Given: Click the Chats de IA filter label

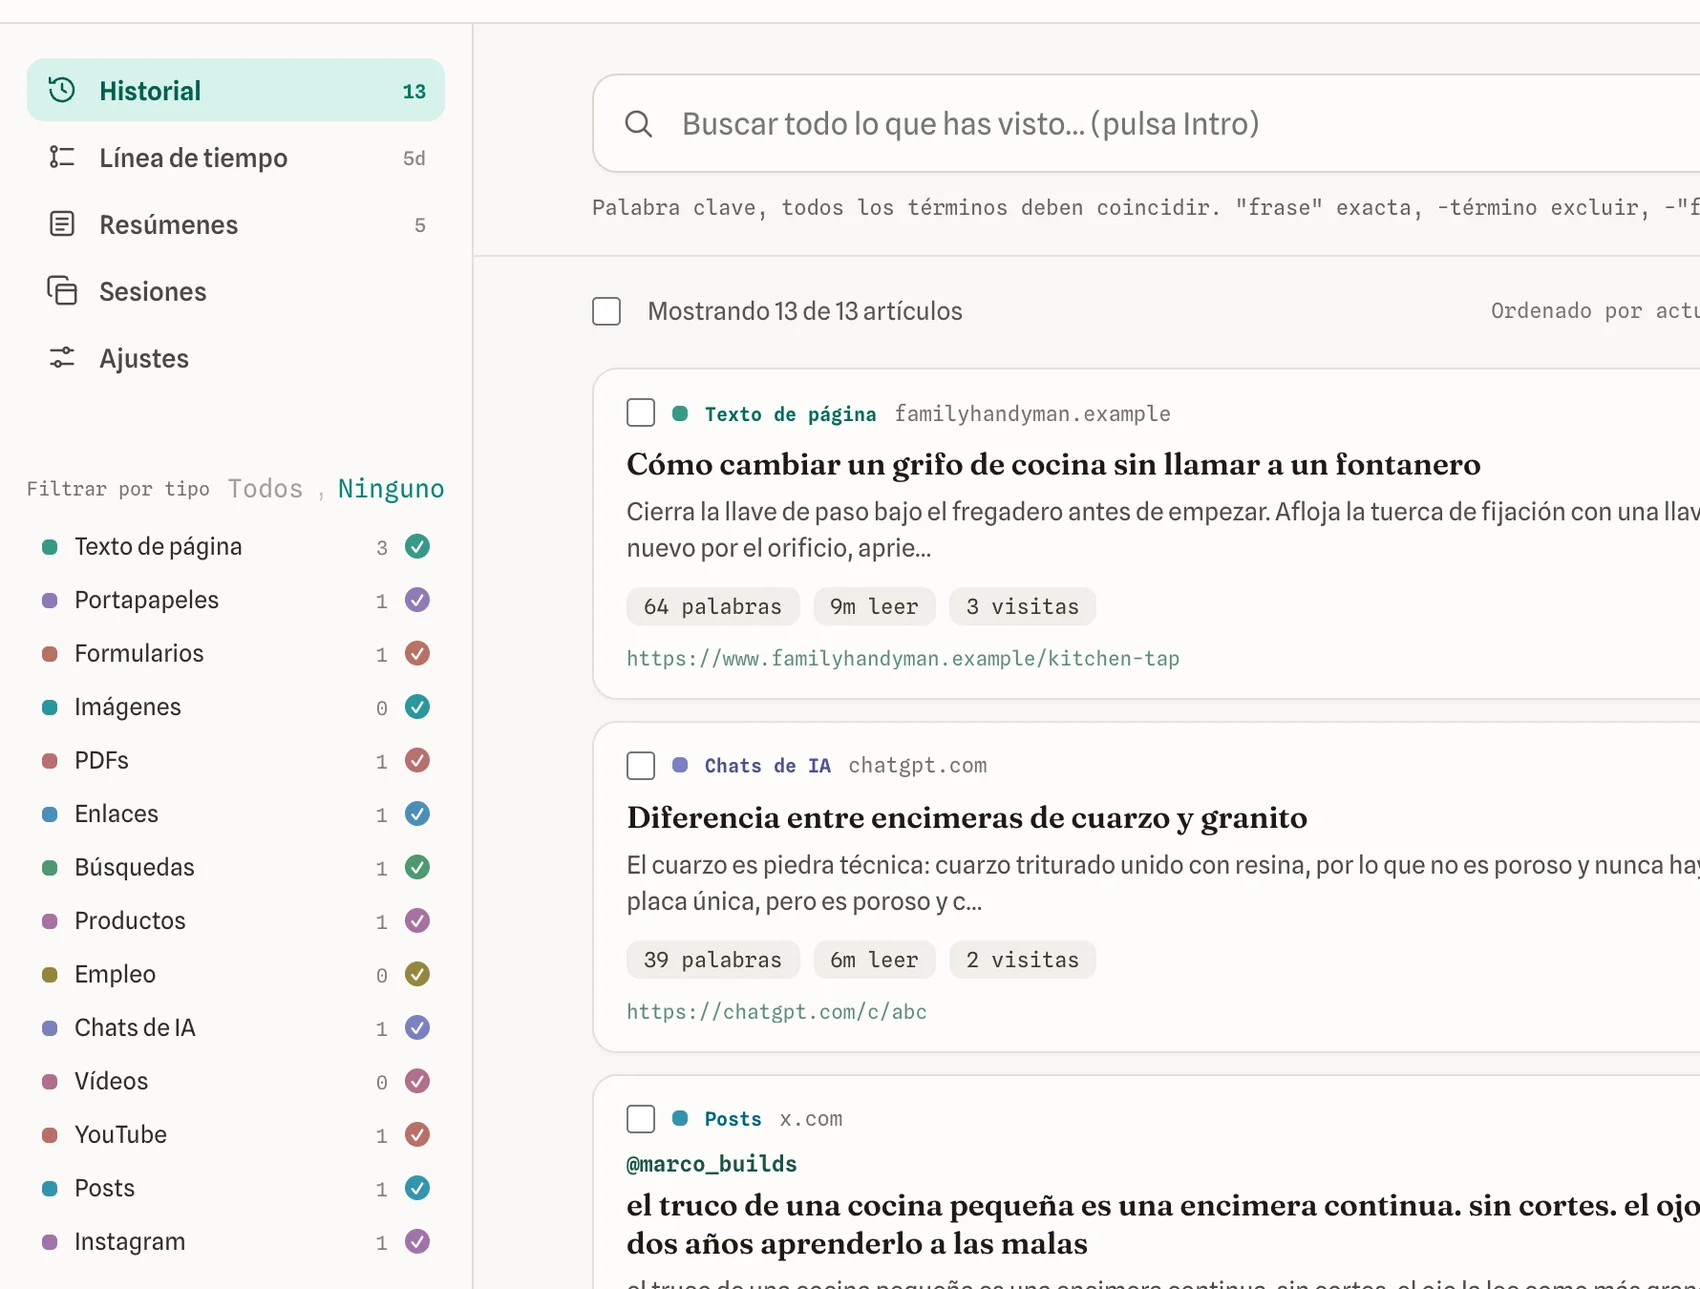Looking at the screenshot, I should [135, 1027].
